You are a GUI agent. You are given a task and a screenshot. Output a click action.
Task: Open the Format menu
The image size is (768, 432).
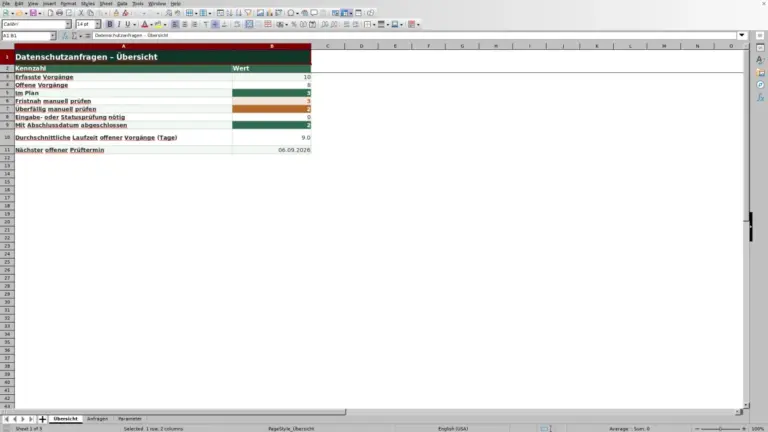pyautogui.click(x=68, y=3)
